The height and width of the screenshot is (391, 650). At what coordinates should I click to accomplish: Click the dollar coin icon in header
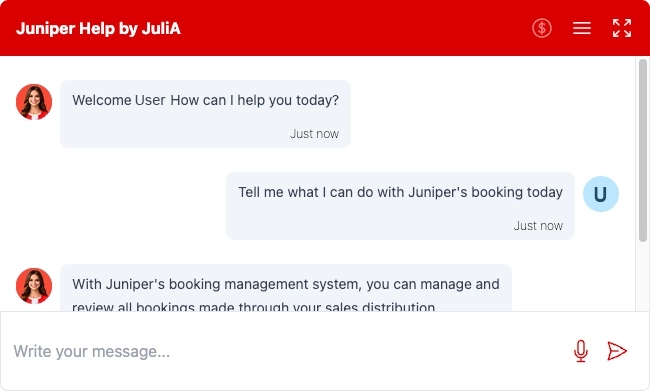542,28
